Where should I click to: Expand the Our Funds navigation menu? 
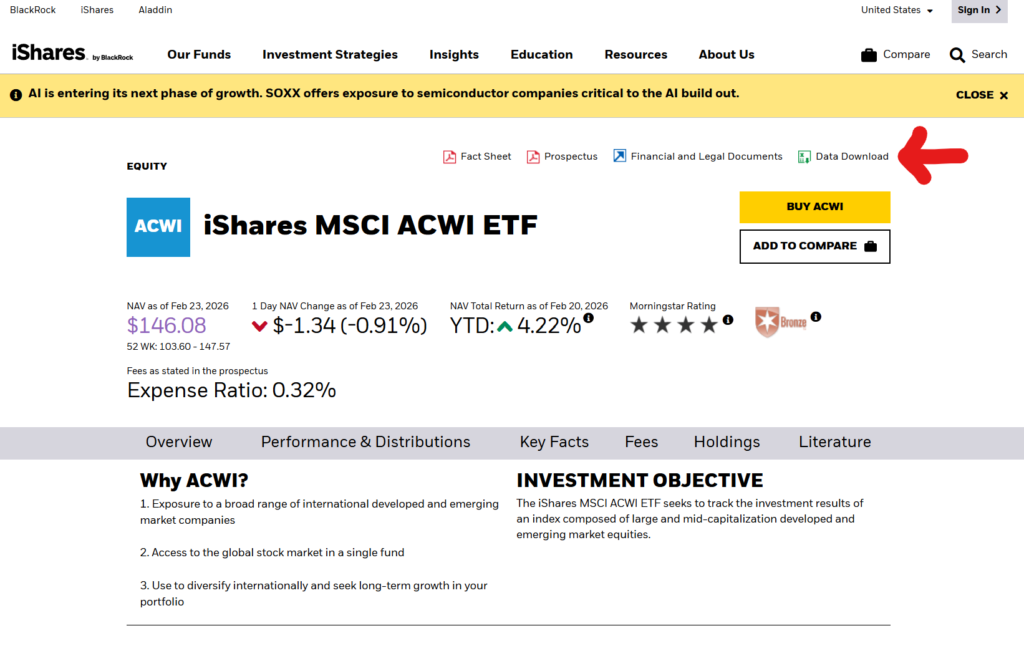[199, 55]
